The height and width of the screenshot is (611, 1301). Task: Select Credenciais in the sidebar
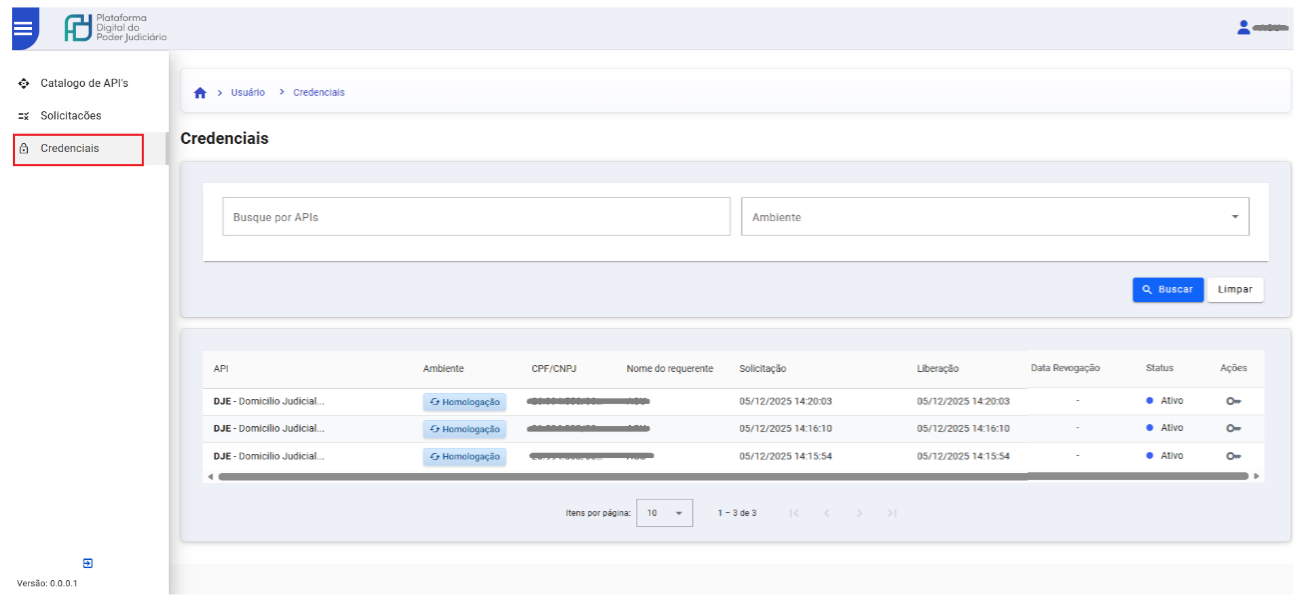(x=70, y=149)
